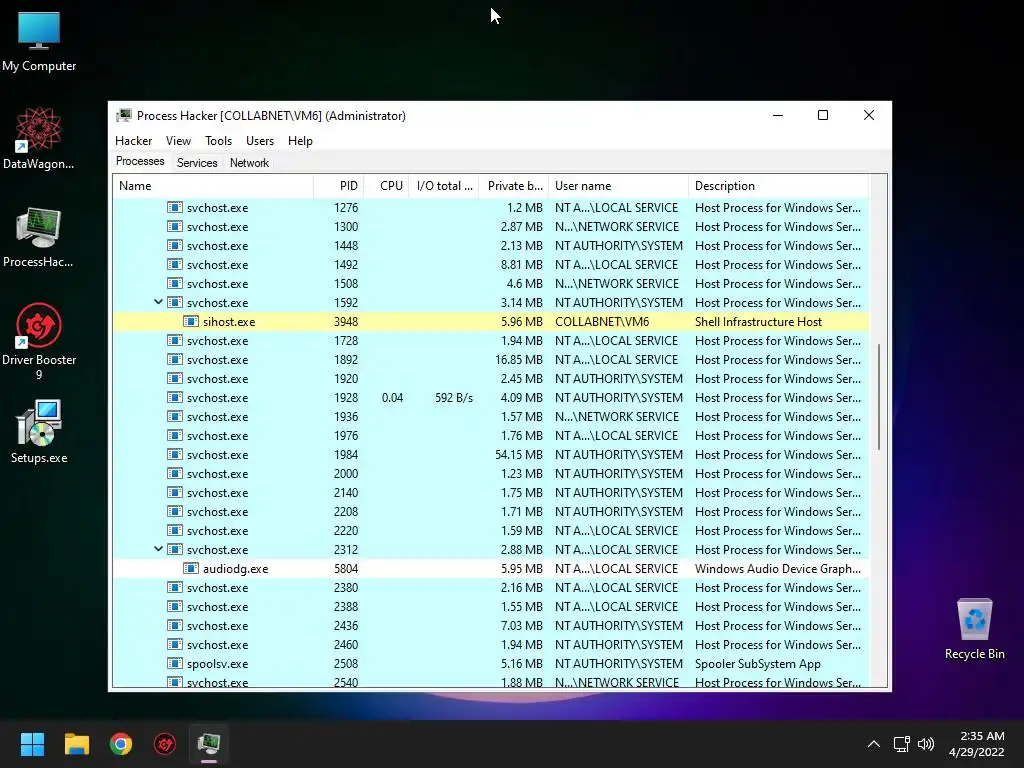Open the volume speaker tray icon
Viewport: 1024px width, 768px height.
pos(926,744)
